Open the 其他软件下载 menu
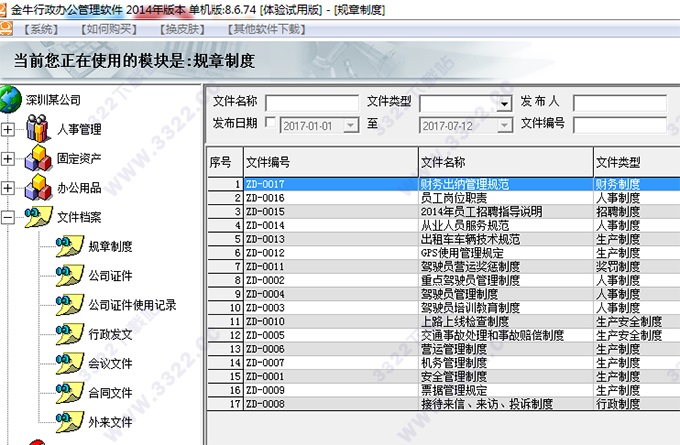Screen dimensions: 680x445 [266, 29]
